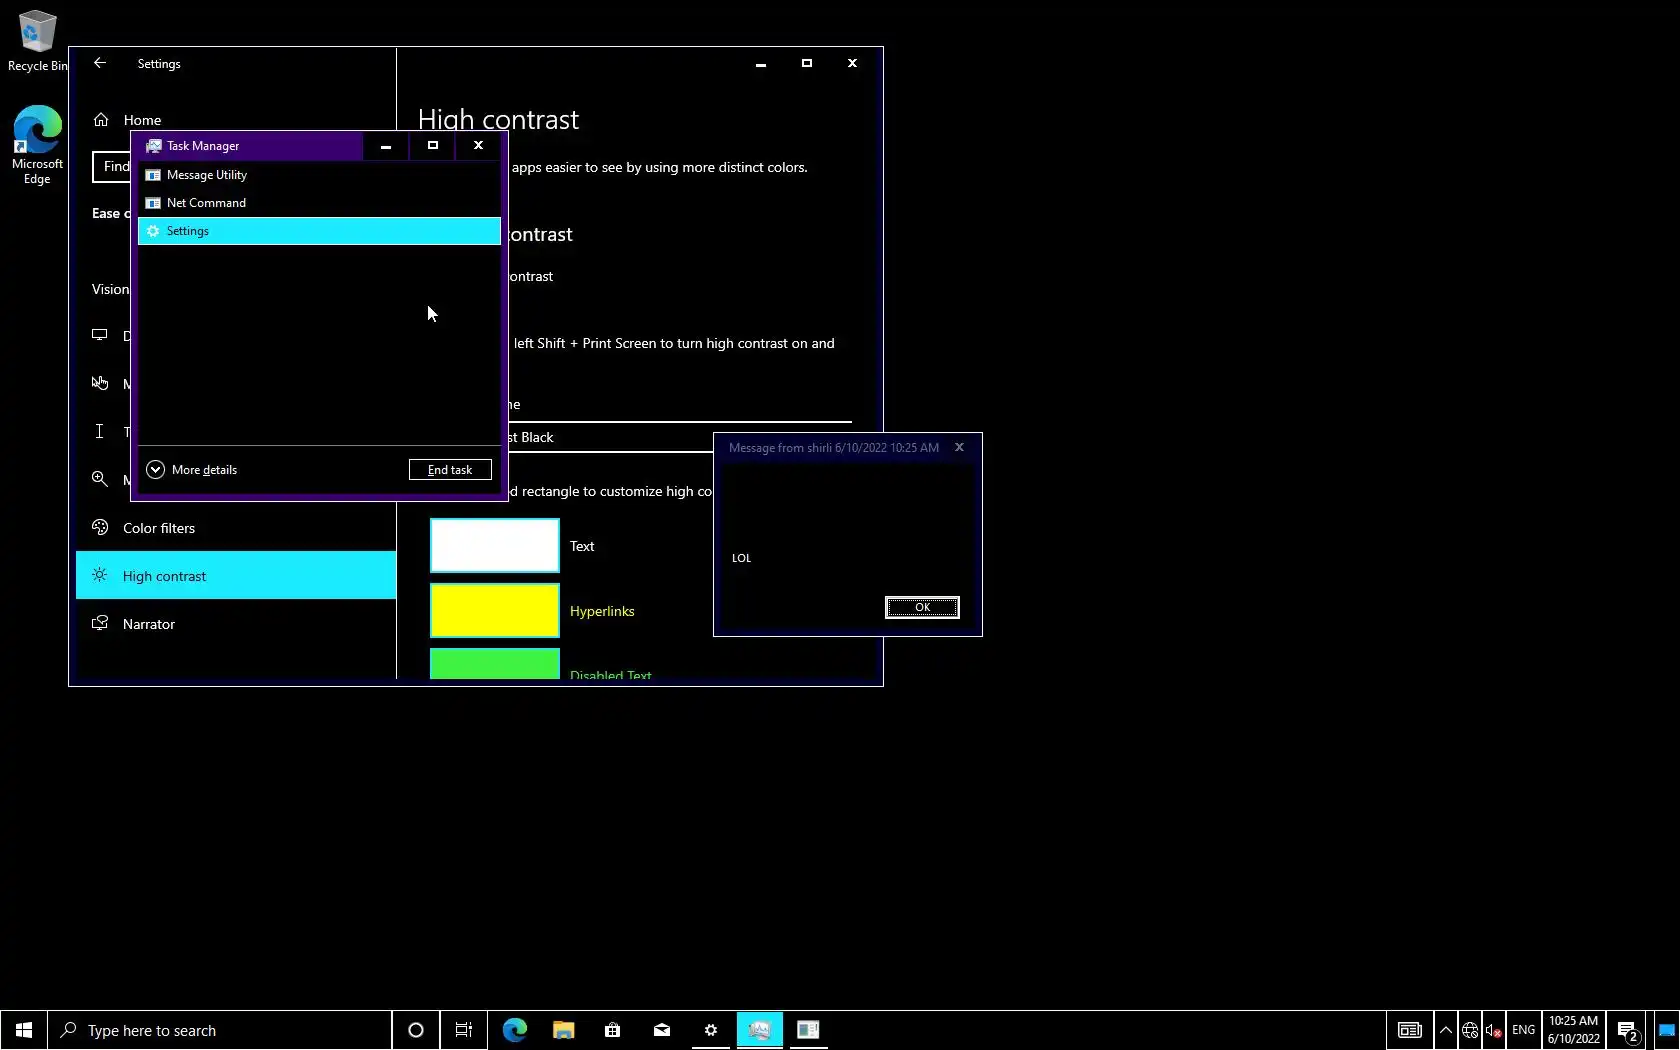Launch Microsoft Edge from the taskbar
The image size is (1680, 1050).
click(x=515, y=1030)
